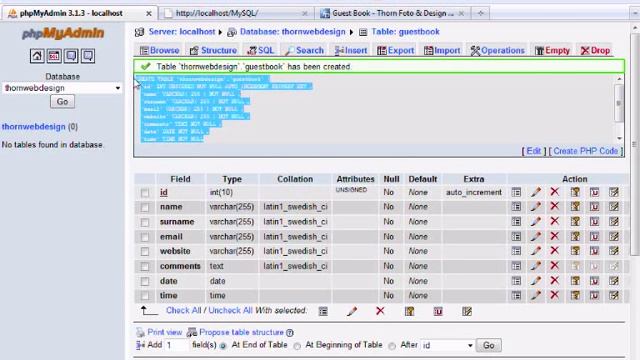Open the SQL query window icon
This screenshot has width=640, height=360.
(x=54, y=56)
